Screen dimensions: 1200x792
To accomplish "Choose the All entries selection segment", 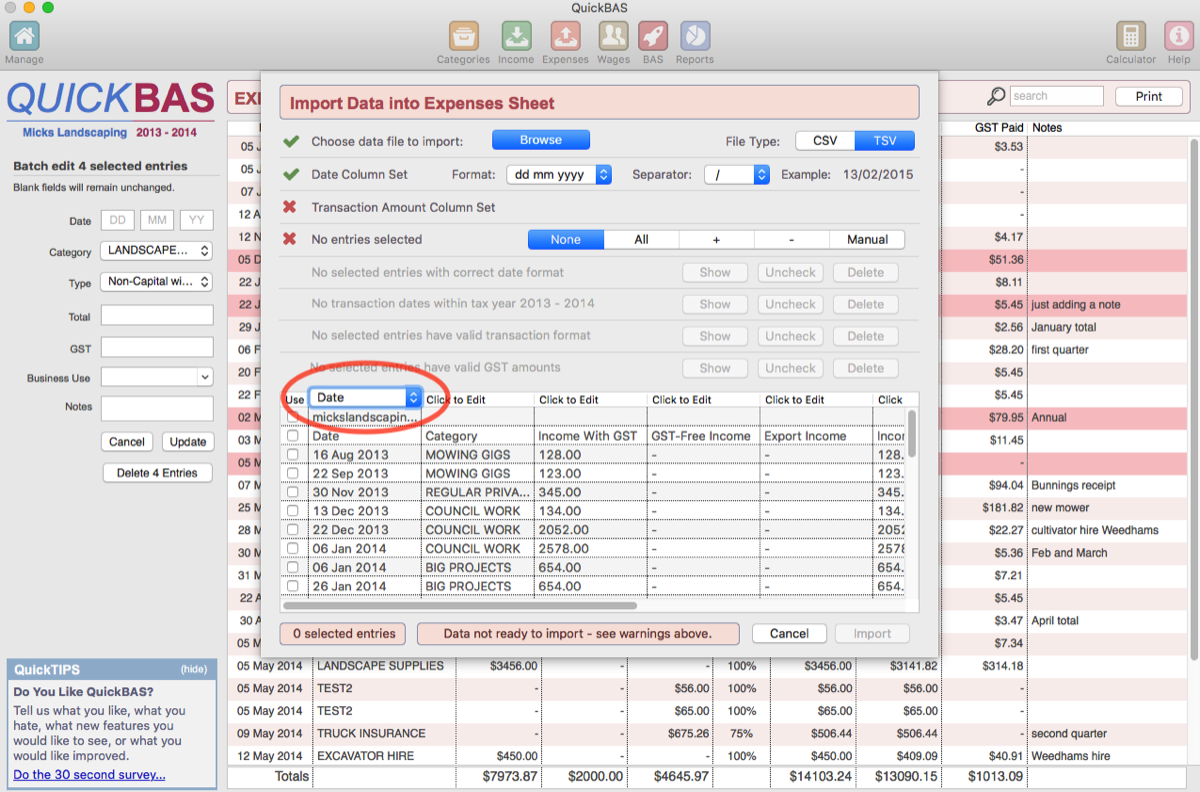I will tap(641, 239).
